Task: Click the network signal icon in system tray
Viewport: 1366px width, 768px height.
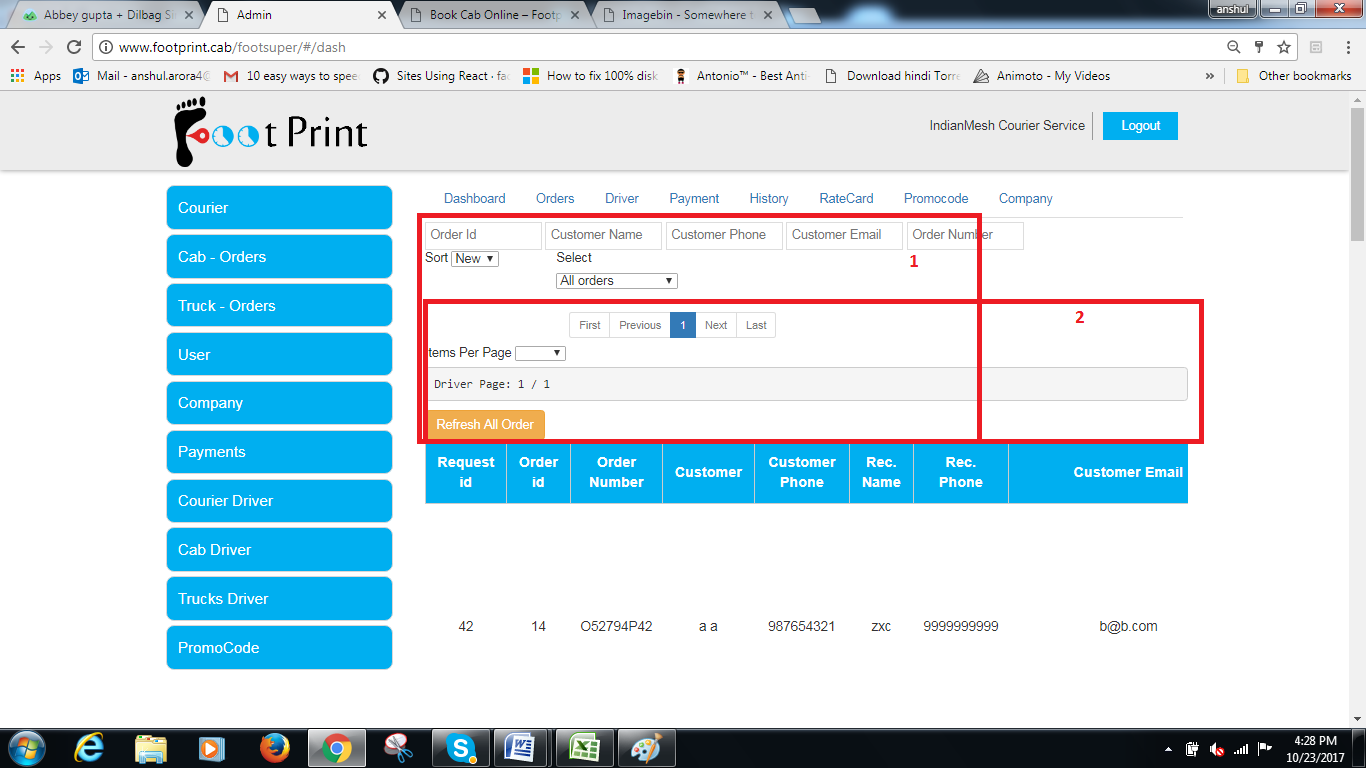Action: click(1241, 749)
